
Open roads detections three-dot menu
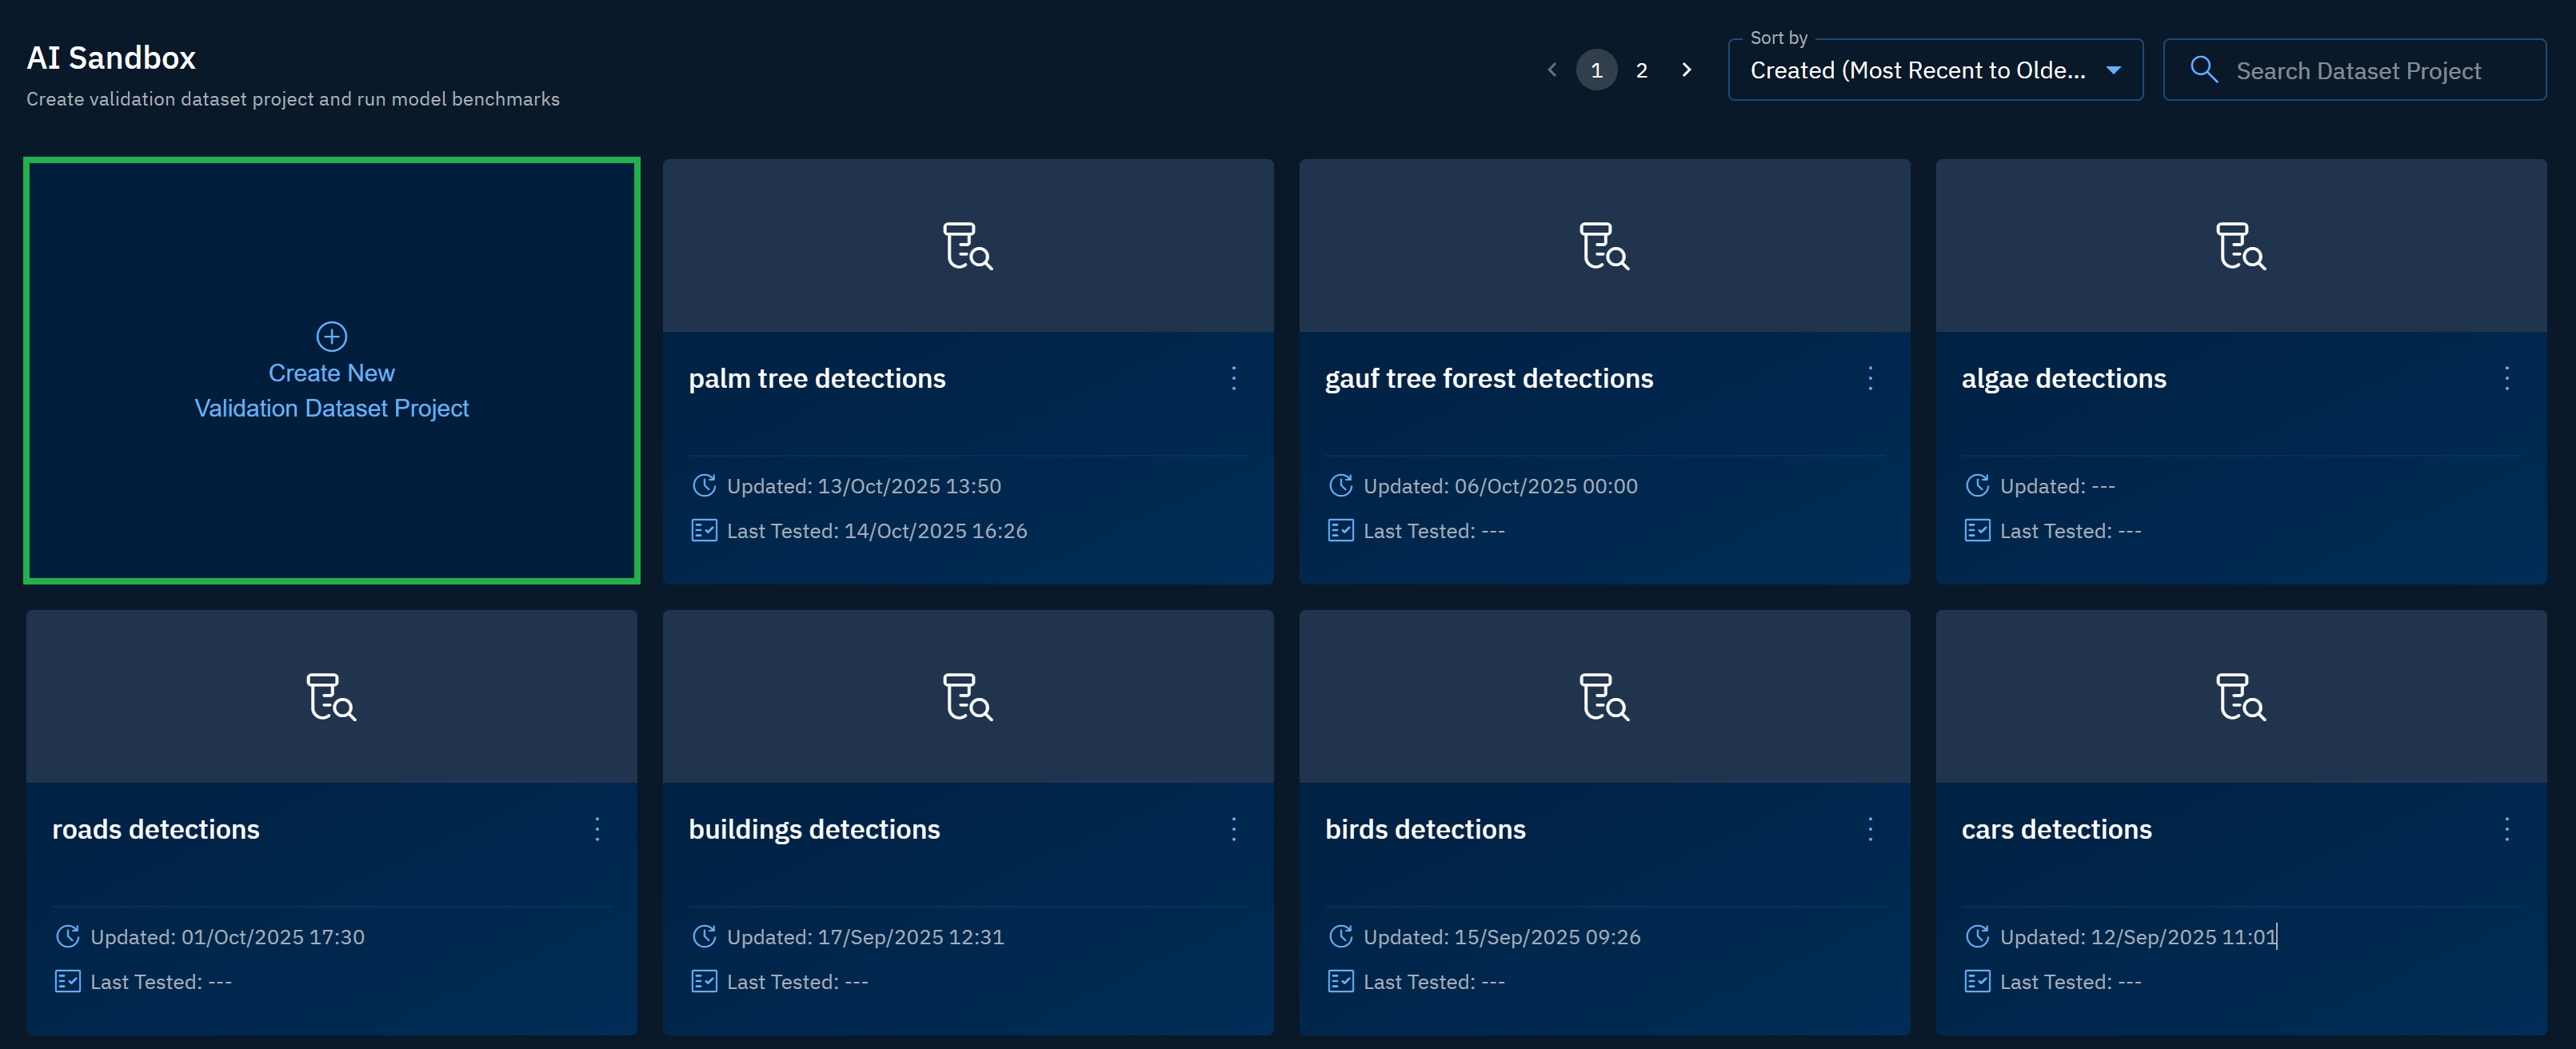click(x=597, y=829)
